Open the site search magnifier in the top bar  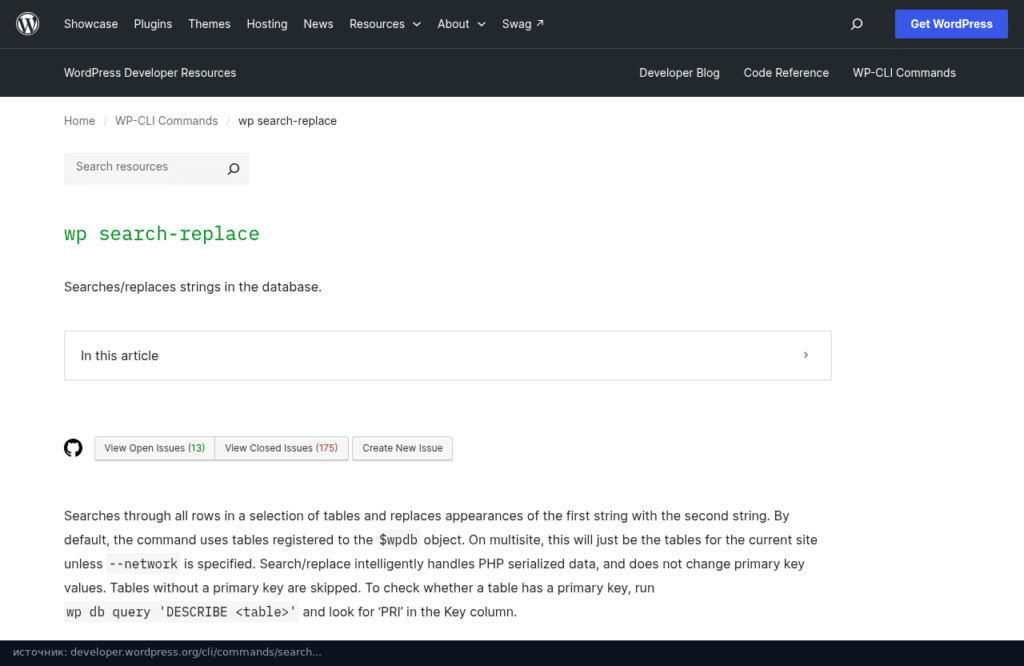856,24
